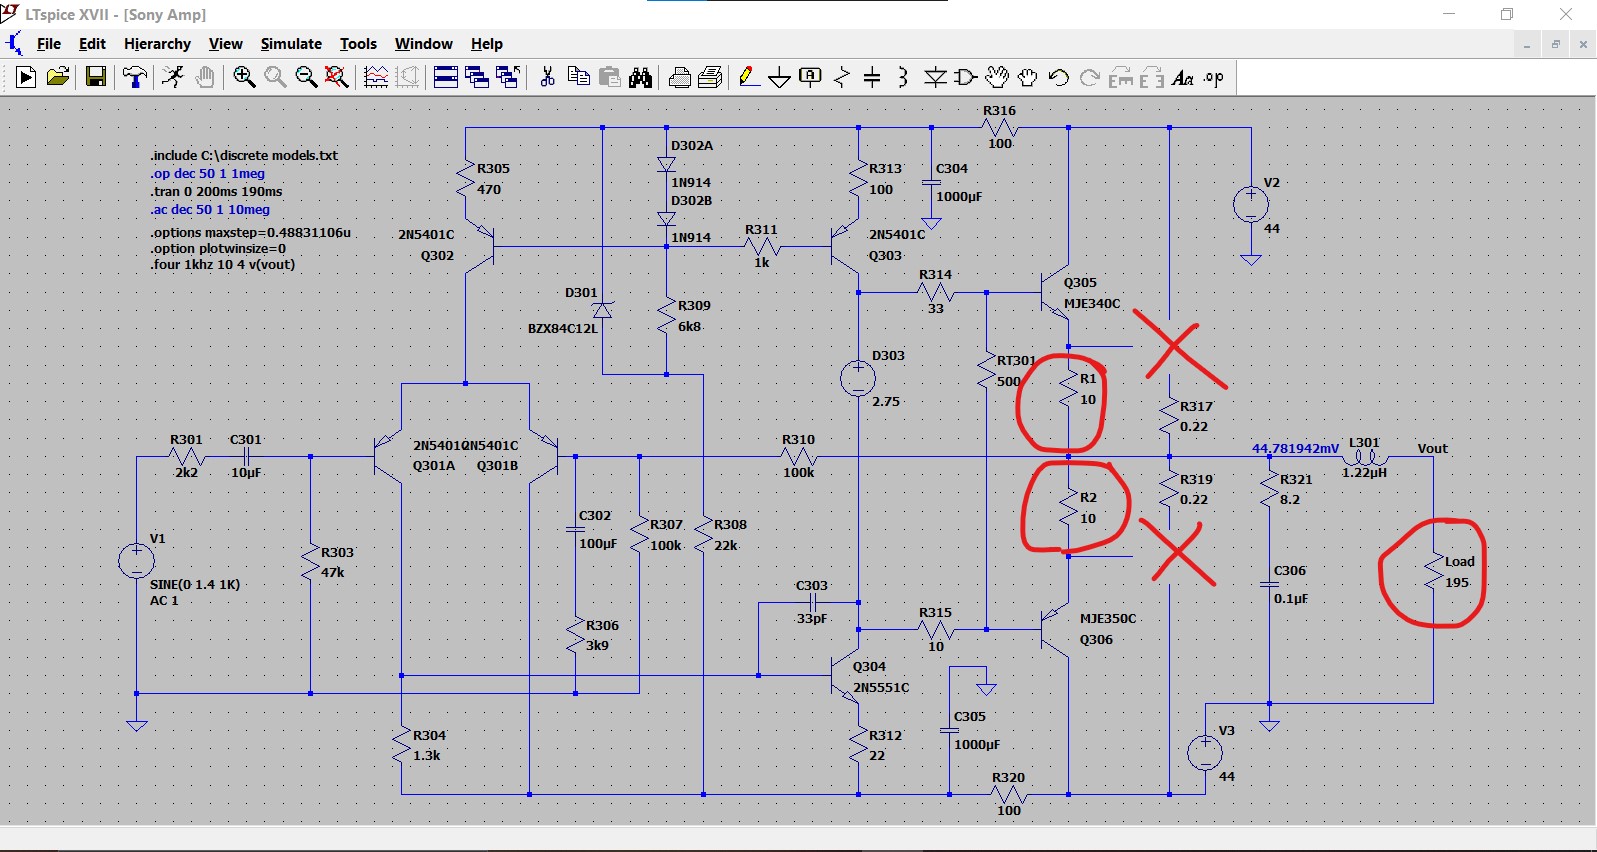1597x852 pixels.
Task: Cascade windows toolbar icon
Action: (477, 77)
